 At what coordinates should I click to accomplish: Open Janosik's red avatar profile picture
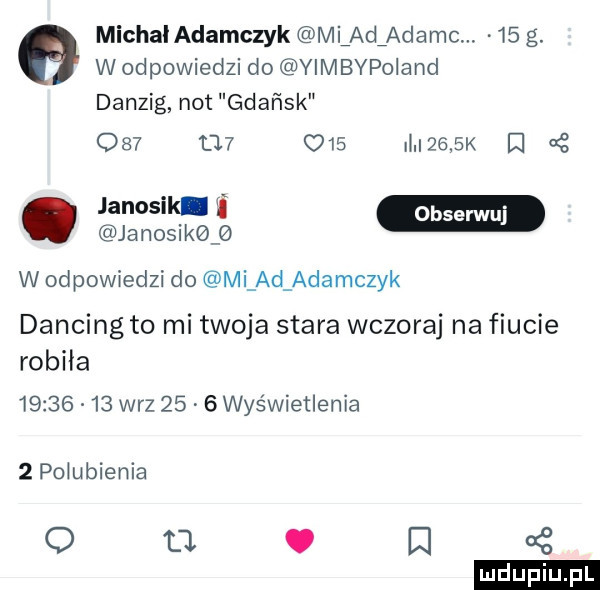48,219
